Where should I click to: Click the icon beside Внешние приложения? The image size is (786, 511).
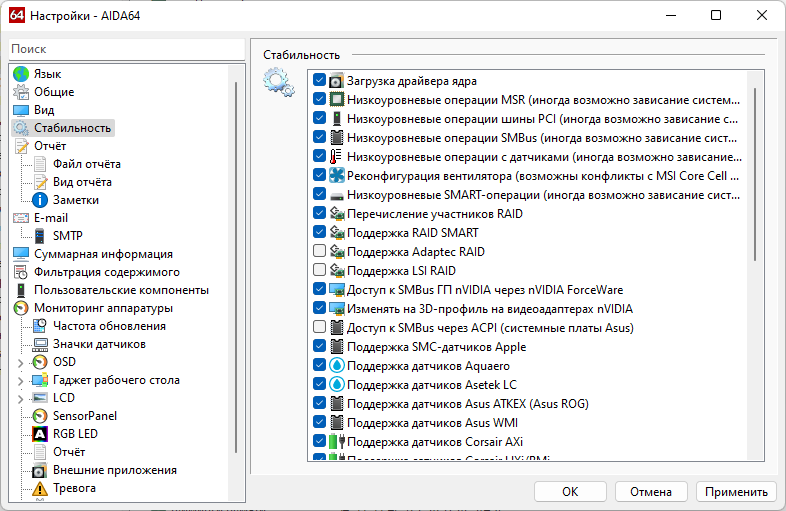[40, 470]
